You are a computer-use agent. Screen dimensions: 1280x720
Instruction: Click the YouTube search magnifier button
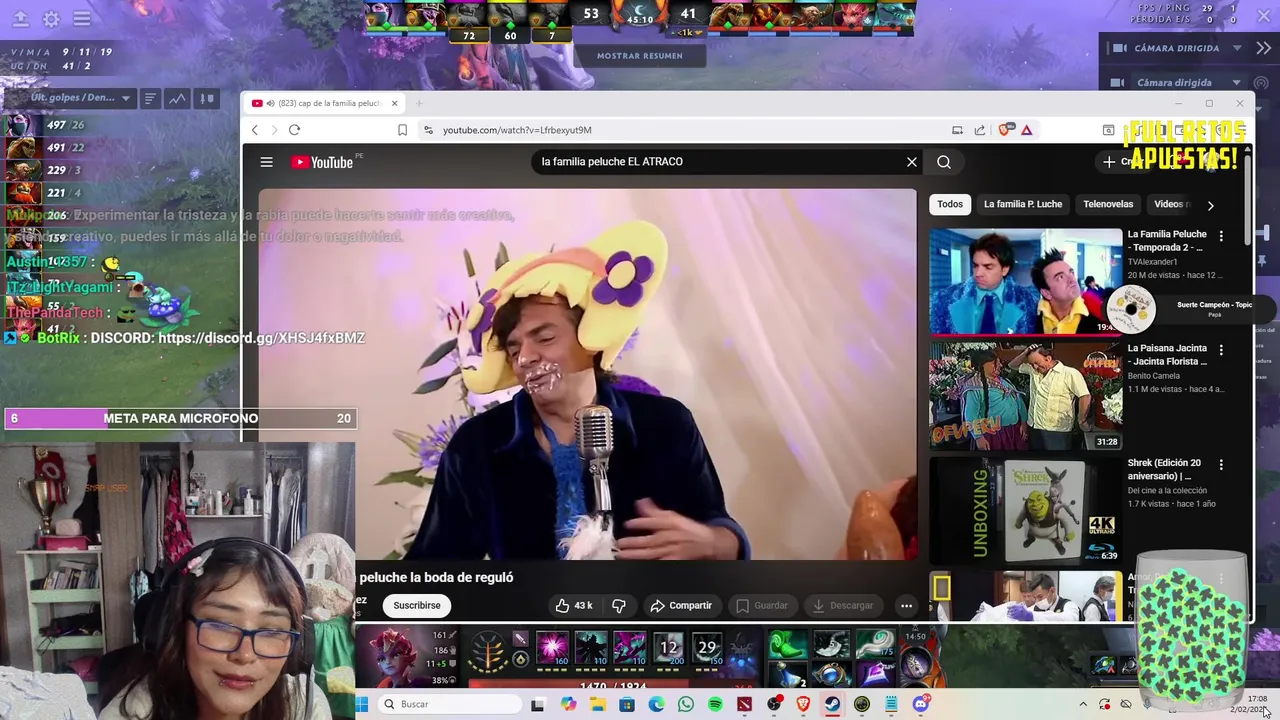(944, 162)
